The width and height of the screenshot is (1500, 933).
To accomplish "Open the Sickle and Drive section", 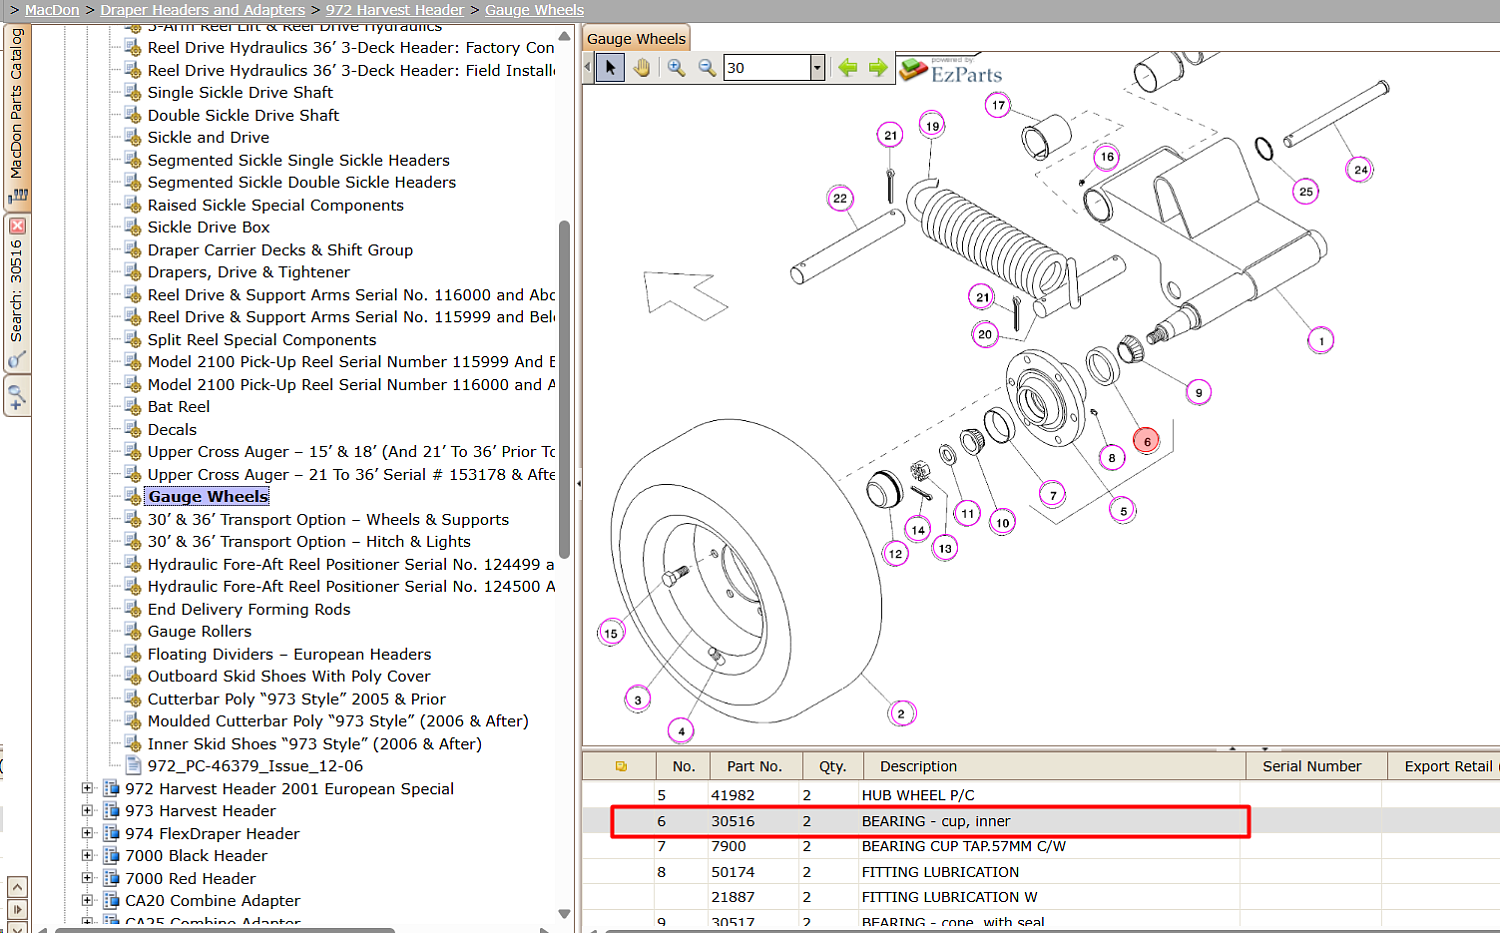I will click(x=208, y=137).
